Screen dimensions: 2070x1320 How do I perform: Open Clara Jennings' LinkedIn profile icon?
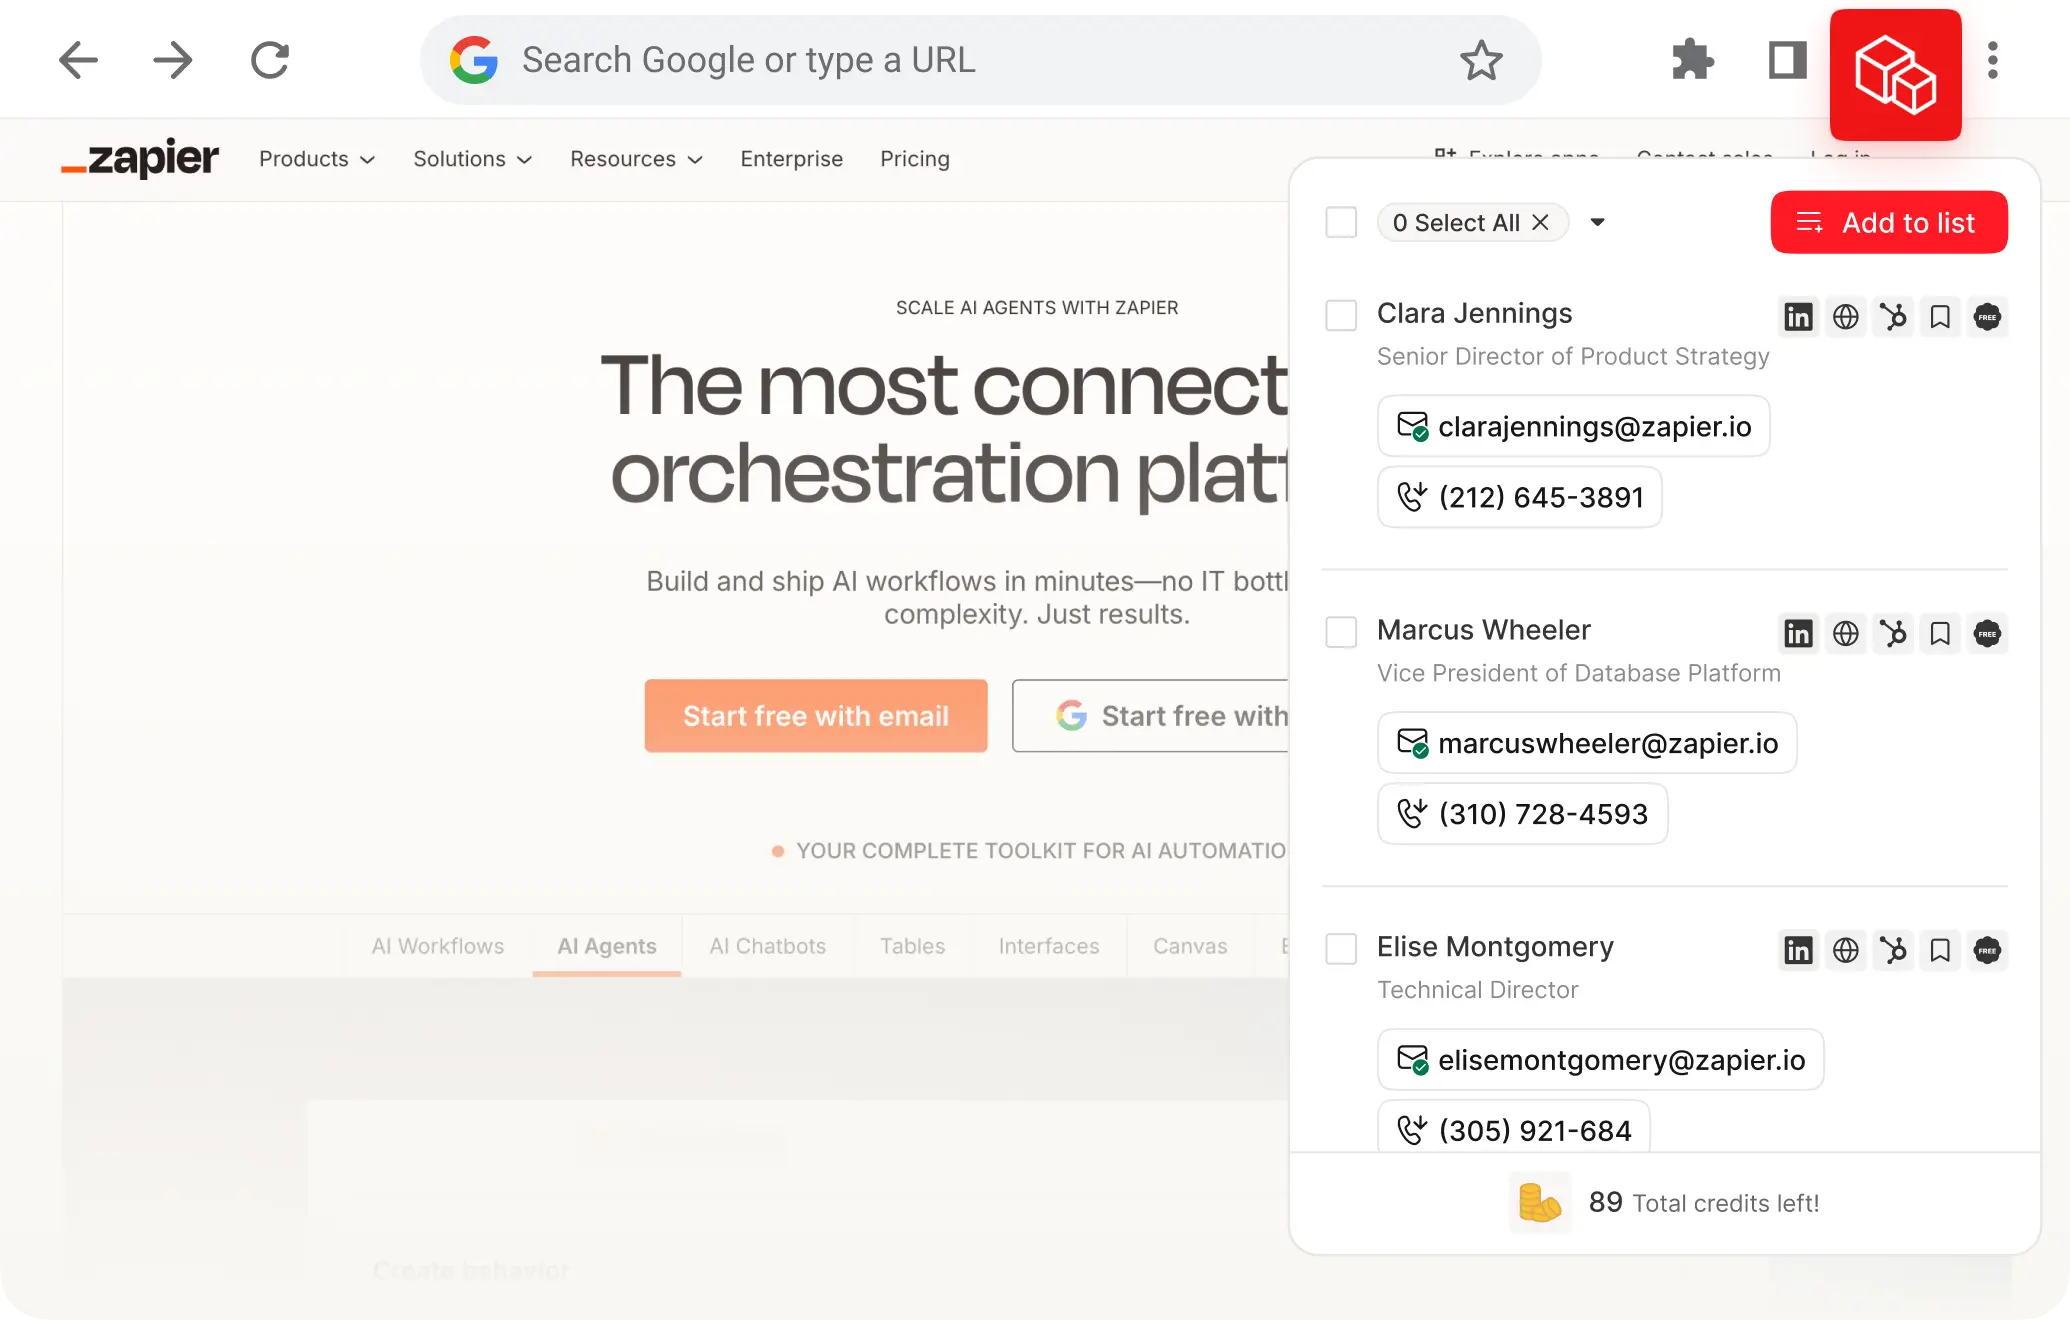click(1798, 317)
